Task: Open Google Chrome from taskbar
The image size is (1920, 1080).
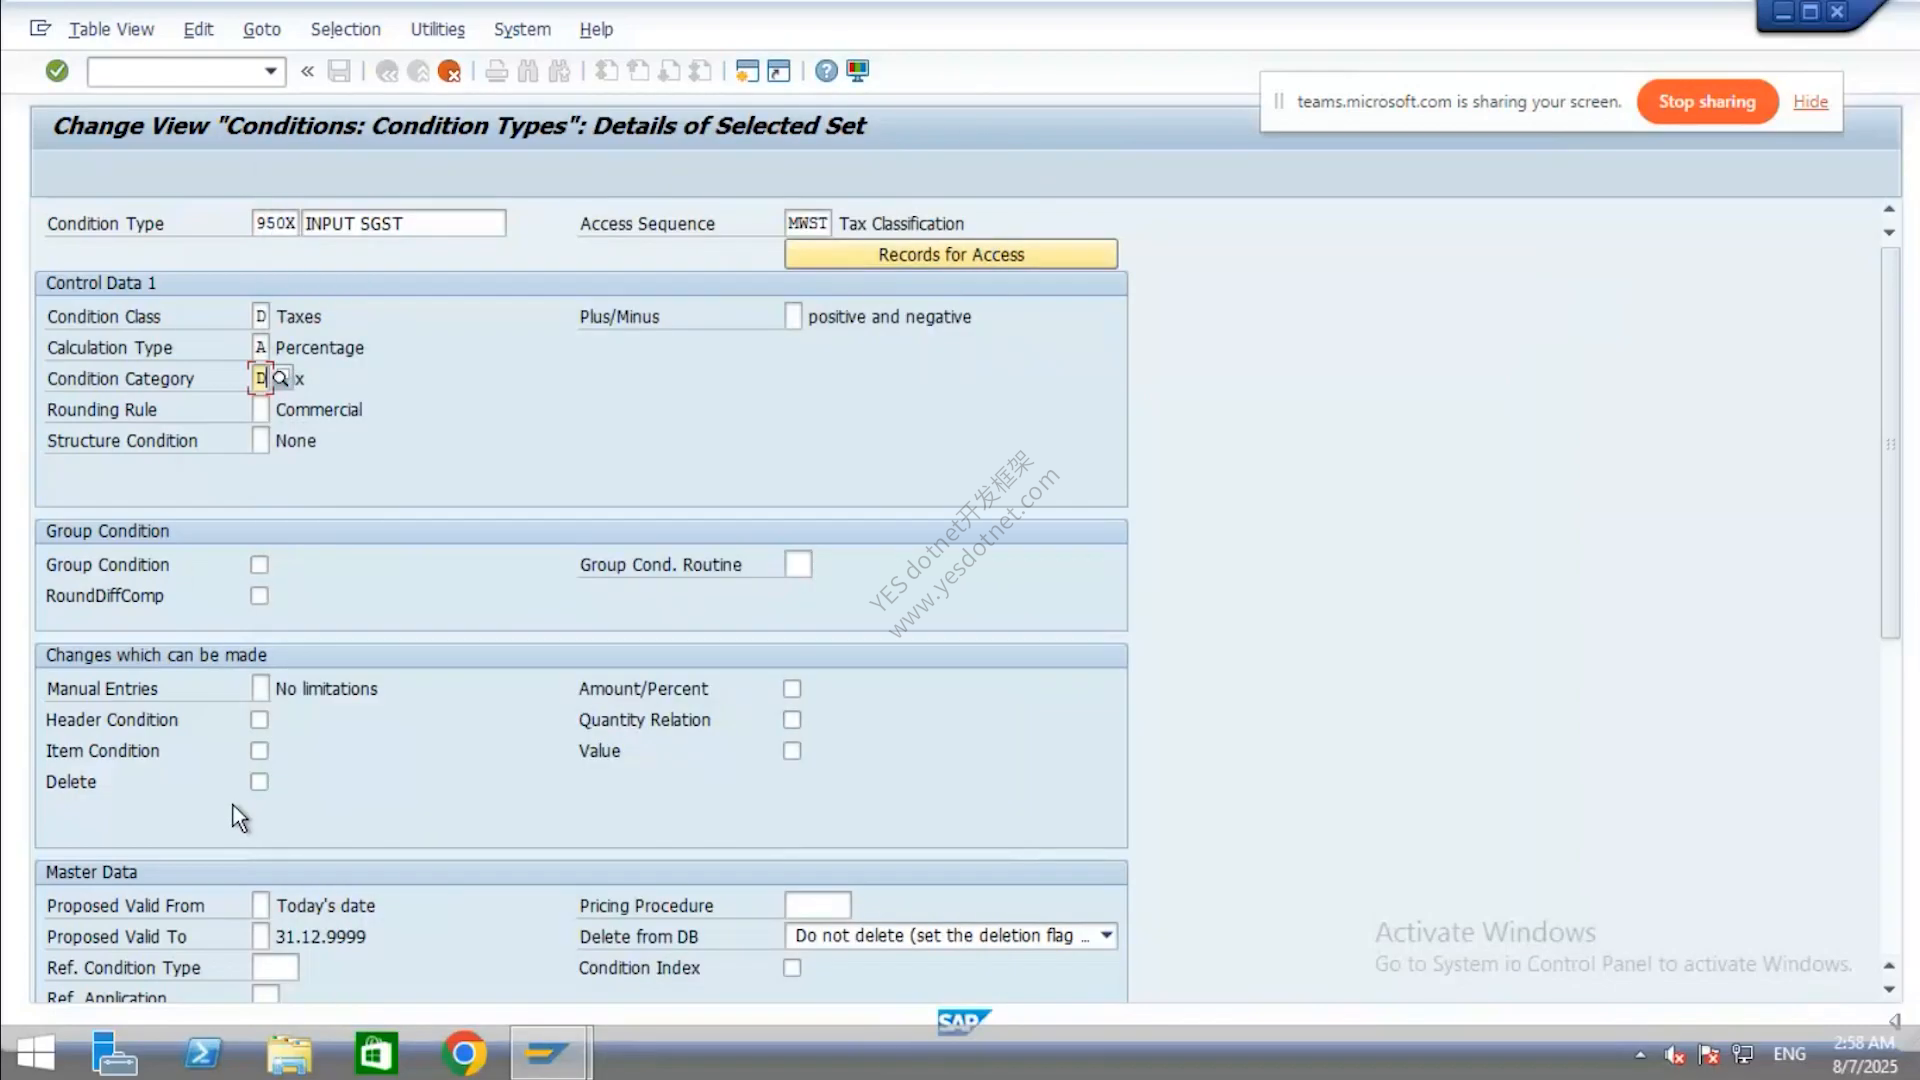Action: point(463,1054)
